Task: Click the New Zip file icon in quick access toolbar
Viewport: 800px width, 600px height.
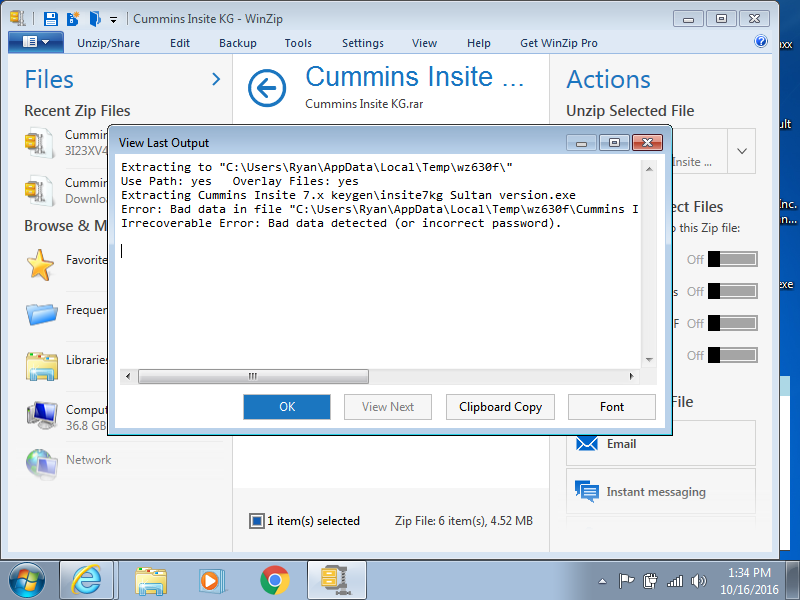Action: pos(73,19)
